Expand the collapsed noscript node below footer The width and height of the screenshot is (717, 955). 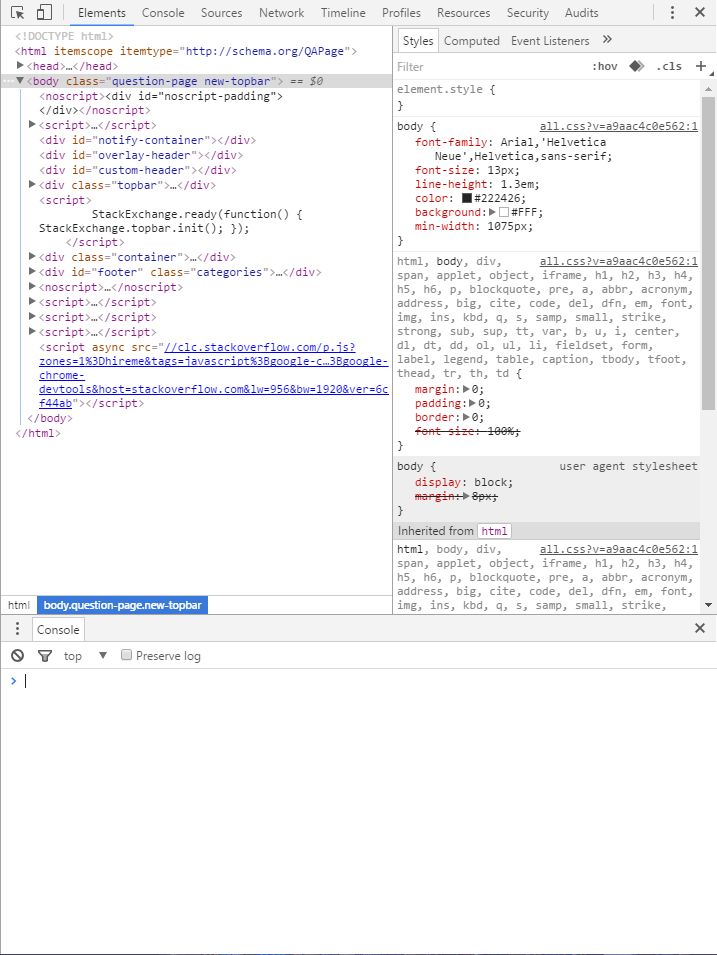point(32,286)
